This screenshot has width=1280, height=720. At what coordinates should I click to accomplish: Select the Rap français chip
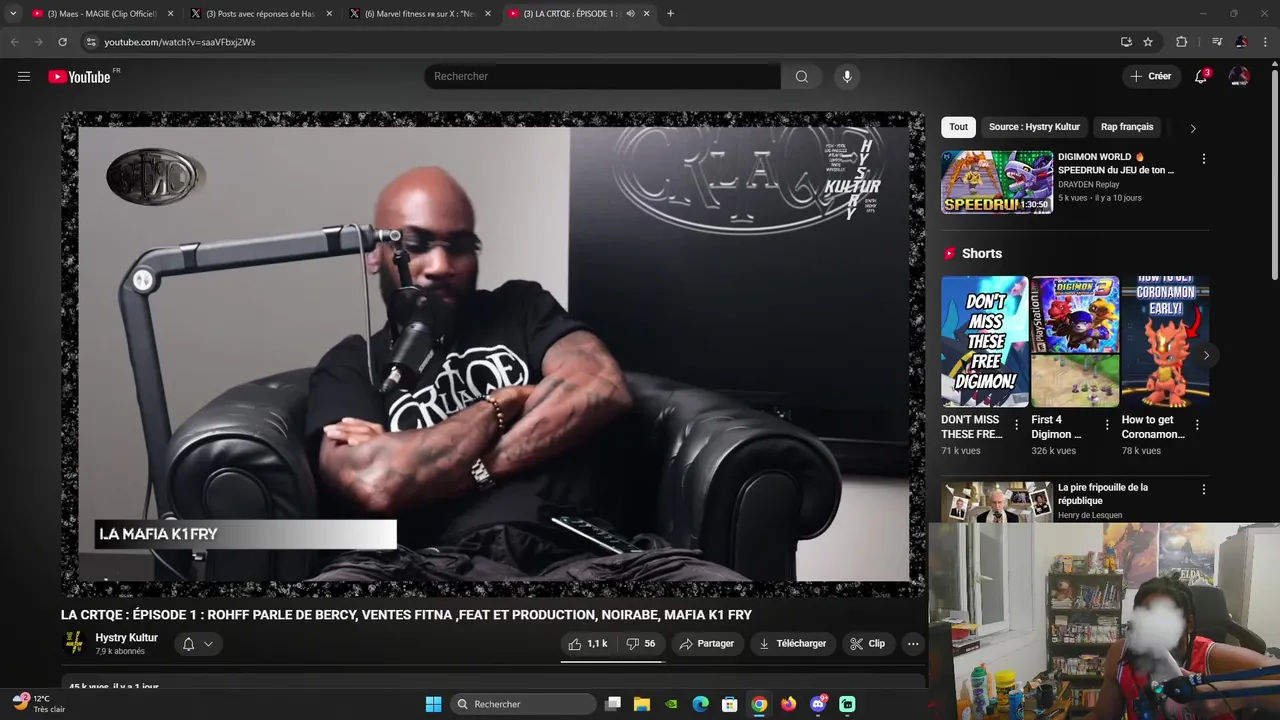(1127, 127)
